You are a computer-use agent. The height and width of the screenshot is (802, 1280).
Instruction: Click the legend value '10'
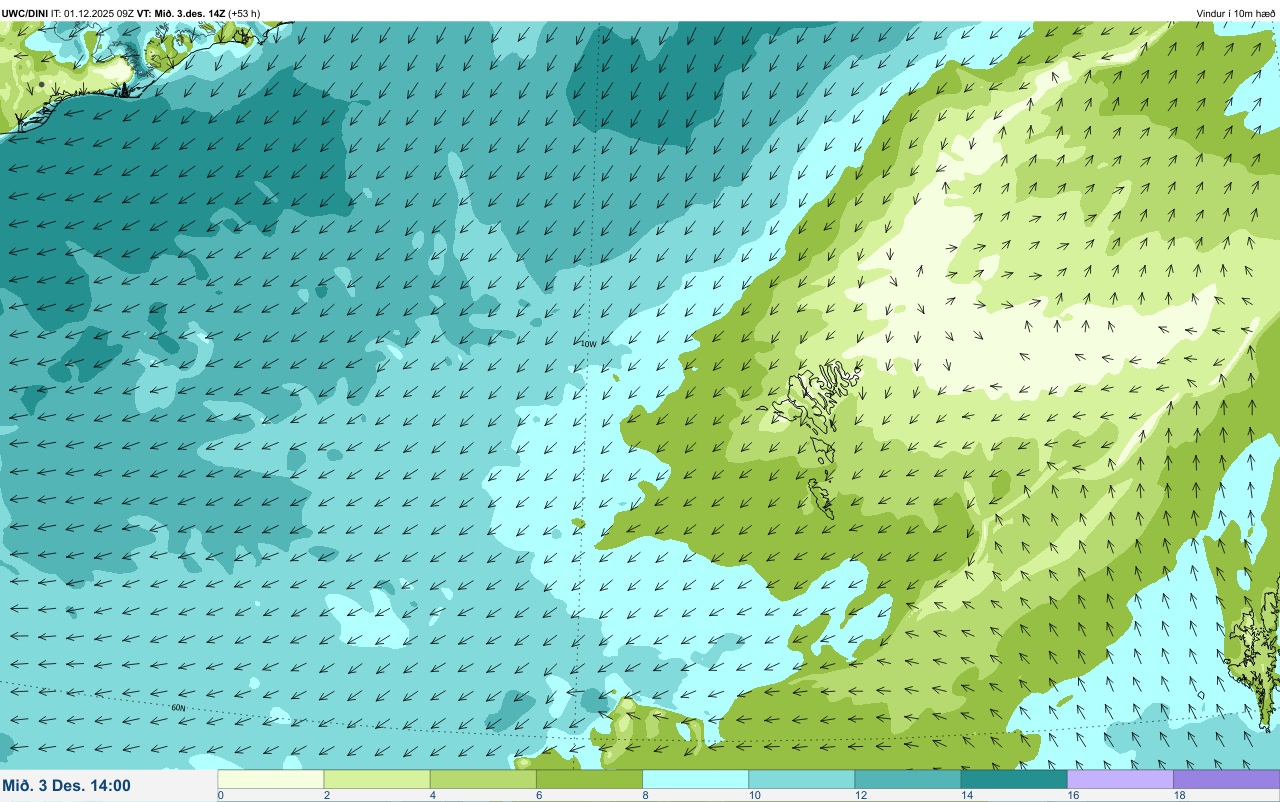[754, 795]
